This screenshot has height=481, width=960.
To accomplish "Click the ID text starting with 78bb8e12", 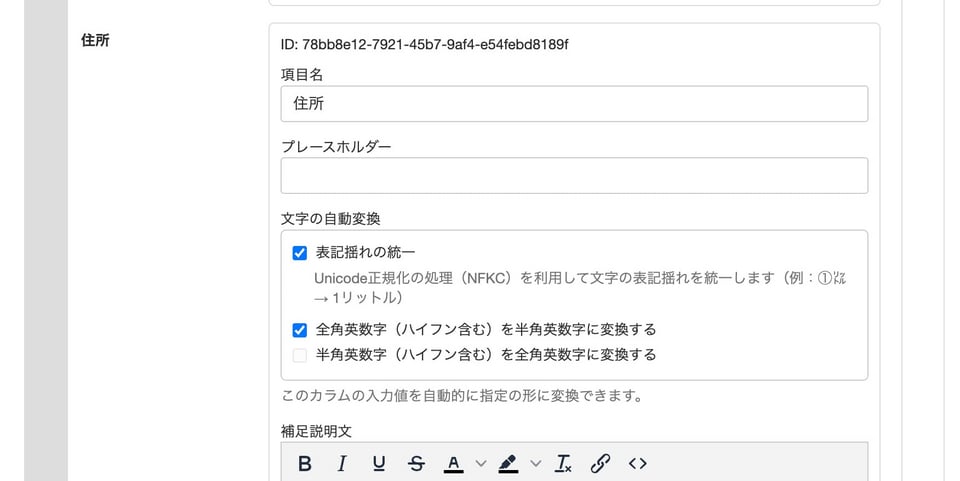I will point(425,45).
